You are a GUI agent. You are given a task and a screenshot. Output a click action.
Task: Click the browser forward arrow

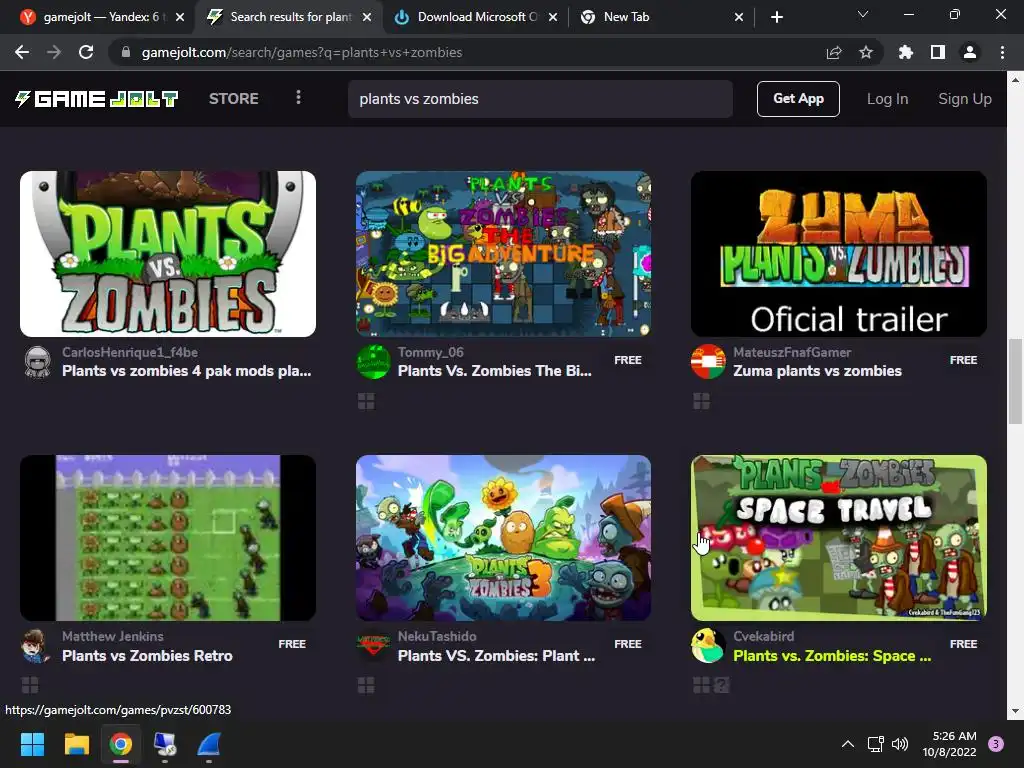(x=54, y=52)
